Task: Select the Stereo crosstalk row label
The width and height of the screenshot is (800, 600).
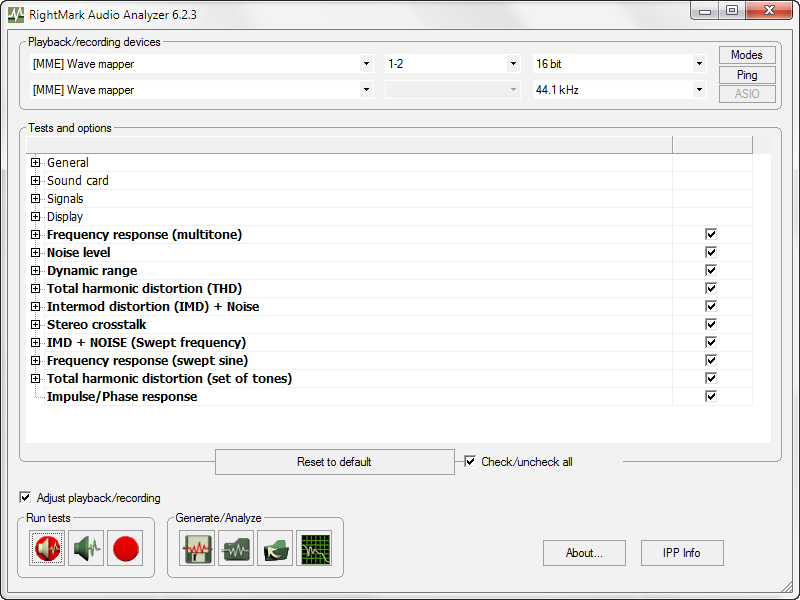Action: (96, 324)
